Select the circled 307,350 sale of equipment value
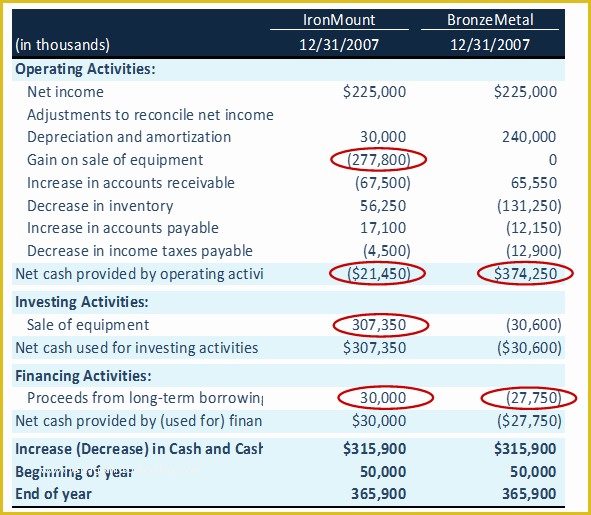 point(379,325)
